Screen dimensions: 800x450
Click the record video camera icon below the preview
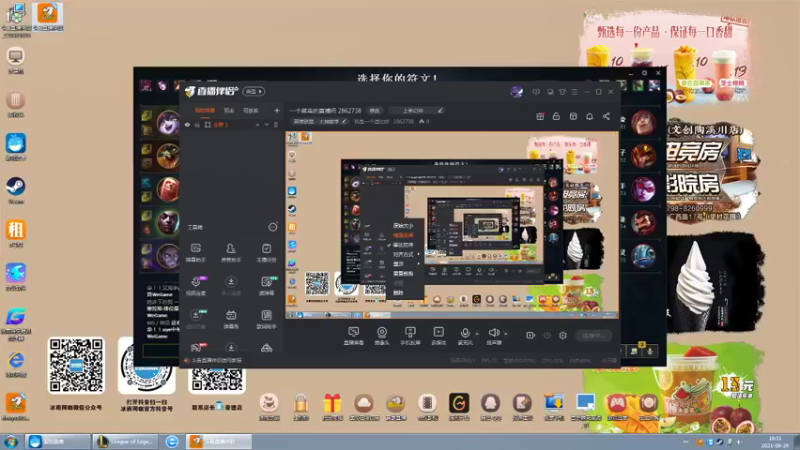(x=531, y=335)
